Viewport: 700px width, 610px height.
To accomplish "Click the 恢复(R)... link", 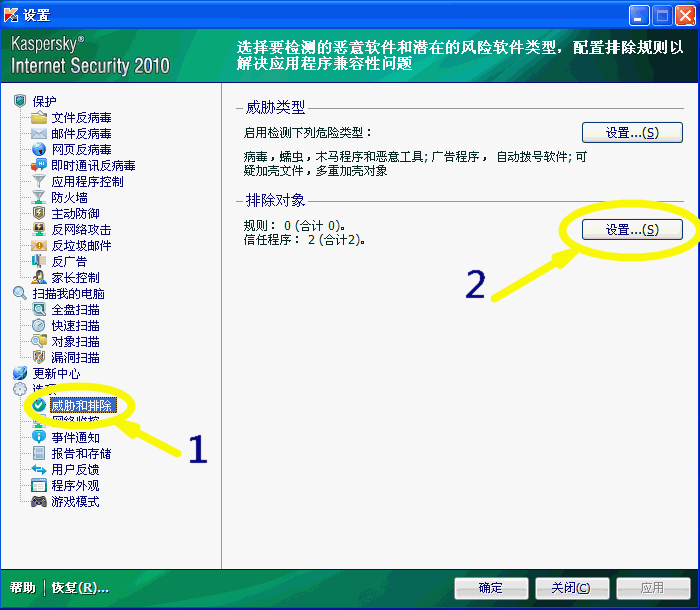I will click(80, 588).
